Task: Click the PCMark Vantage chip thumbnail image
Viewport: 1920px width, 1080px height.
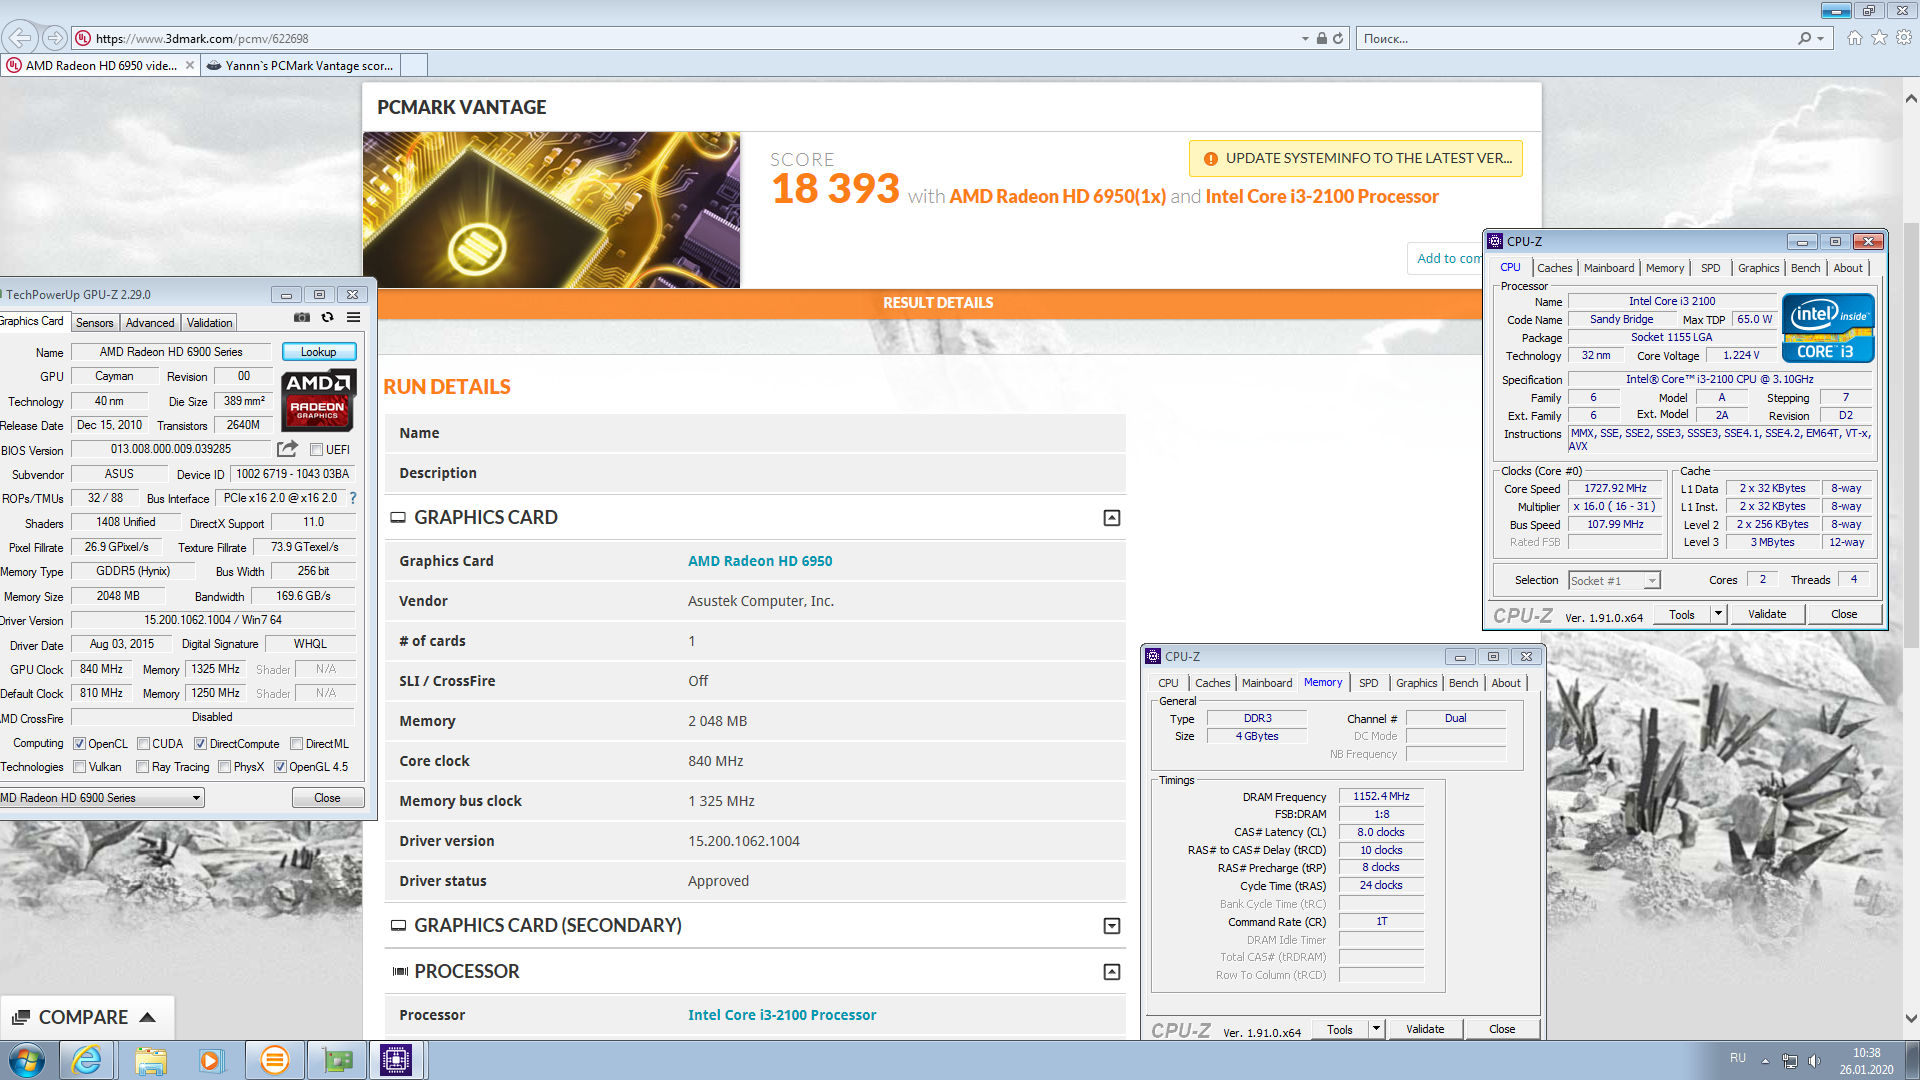Action: (x=552, y=210)
